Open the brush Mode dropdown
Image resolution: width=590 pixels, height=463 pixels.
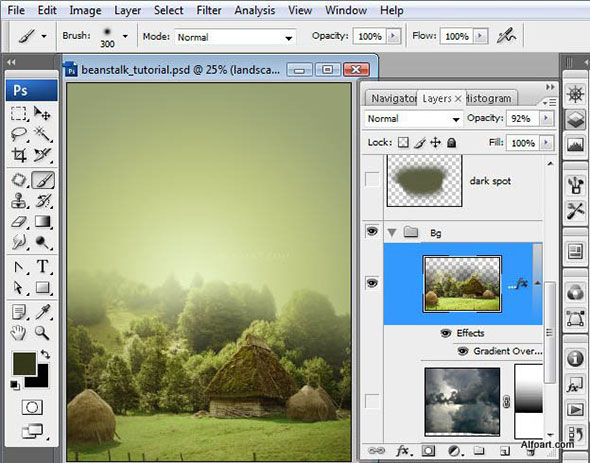[236, 37]
